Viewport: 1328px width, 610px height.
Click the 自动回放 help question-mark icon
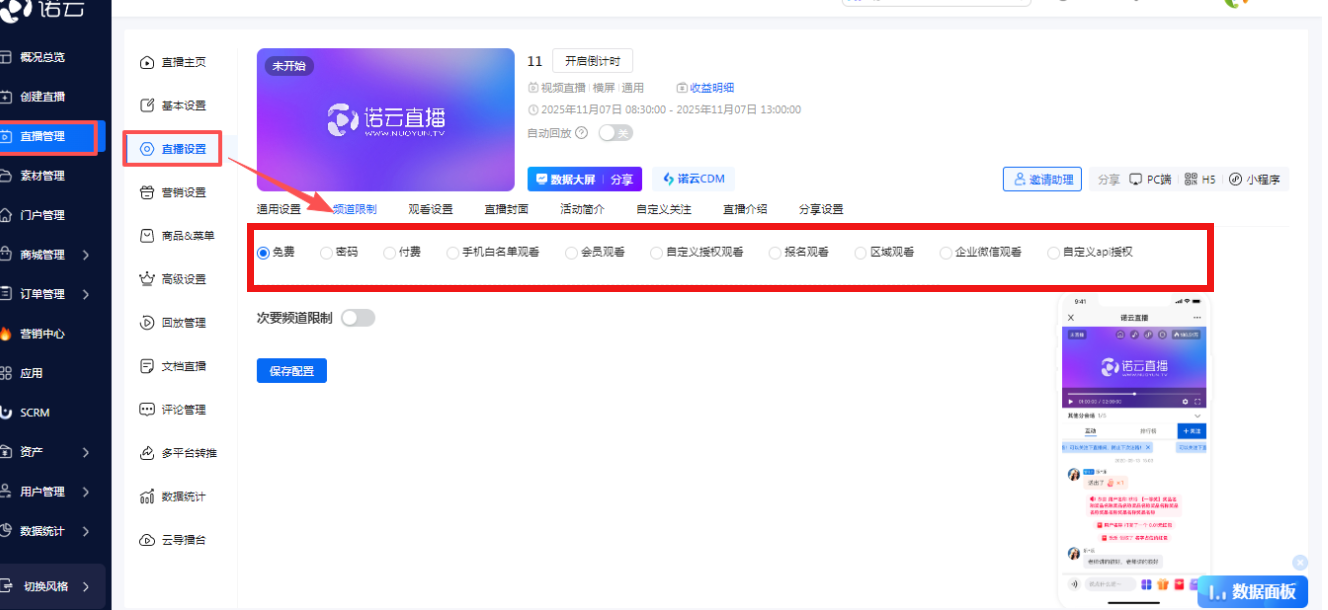coord(582,133)
